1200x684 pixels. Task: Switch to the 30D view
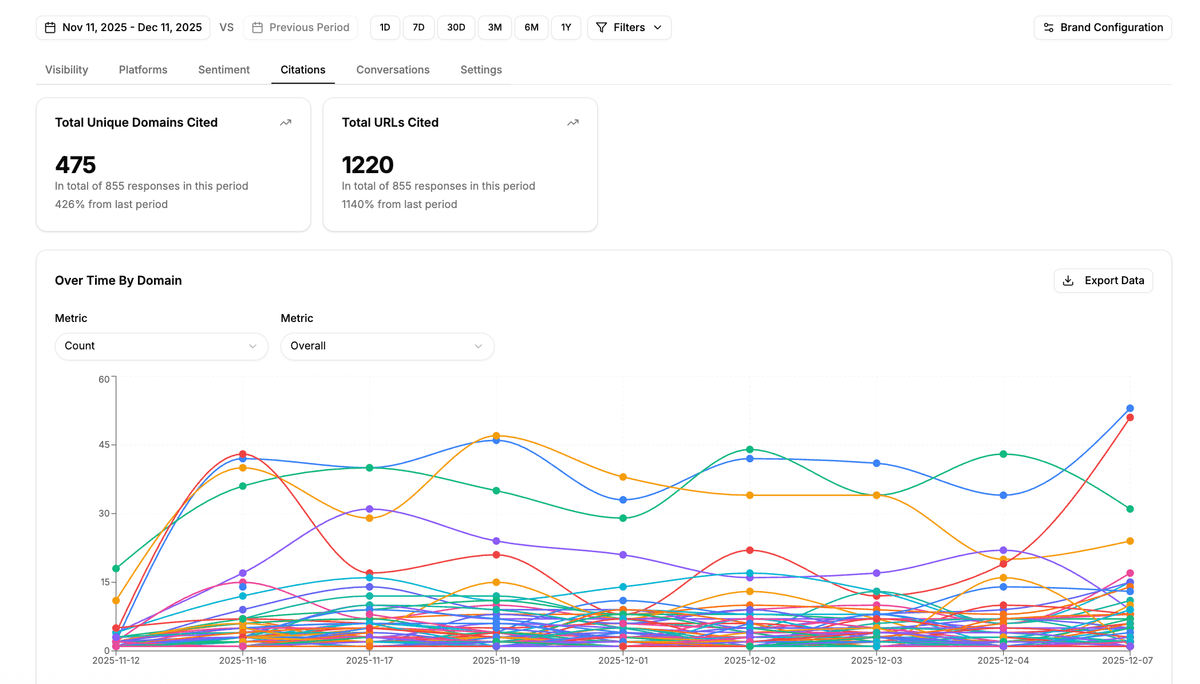click(x=456, y=27)
